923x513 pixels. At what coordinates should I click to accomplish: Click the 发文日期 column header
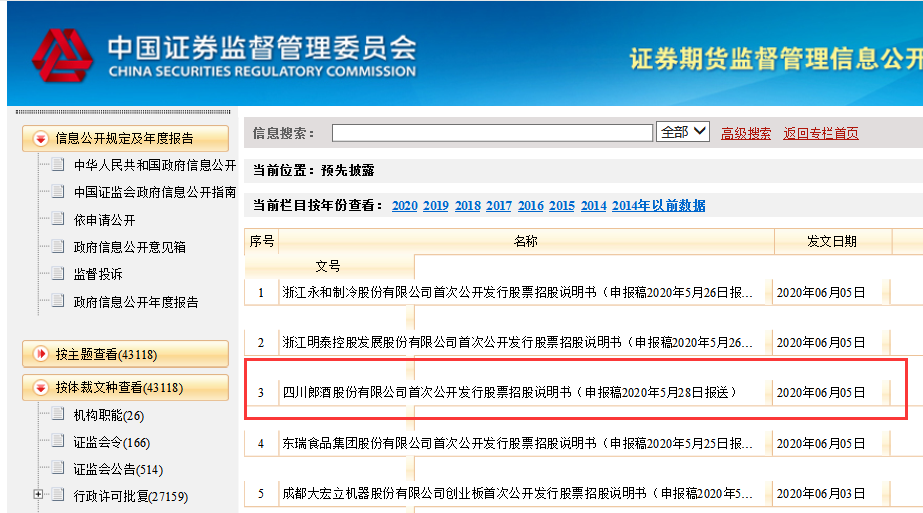tap(832, 241)
